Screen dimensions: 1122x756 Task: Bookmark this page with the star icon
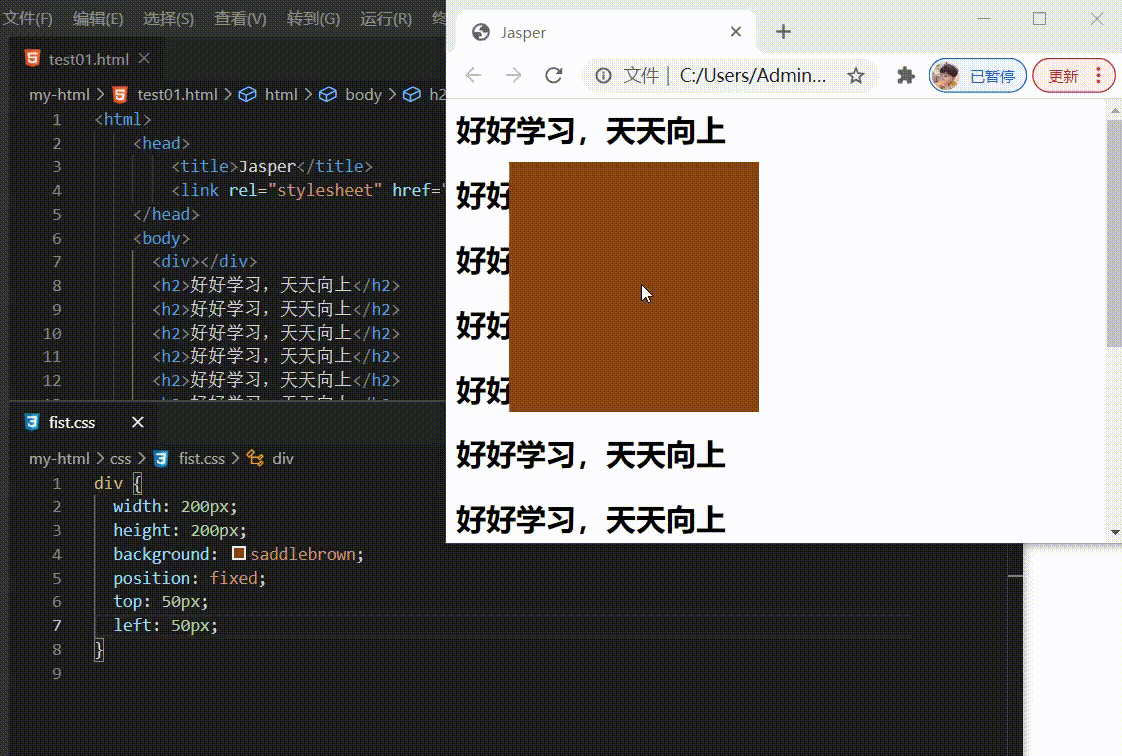pos(856,75)
